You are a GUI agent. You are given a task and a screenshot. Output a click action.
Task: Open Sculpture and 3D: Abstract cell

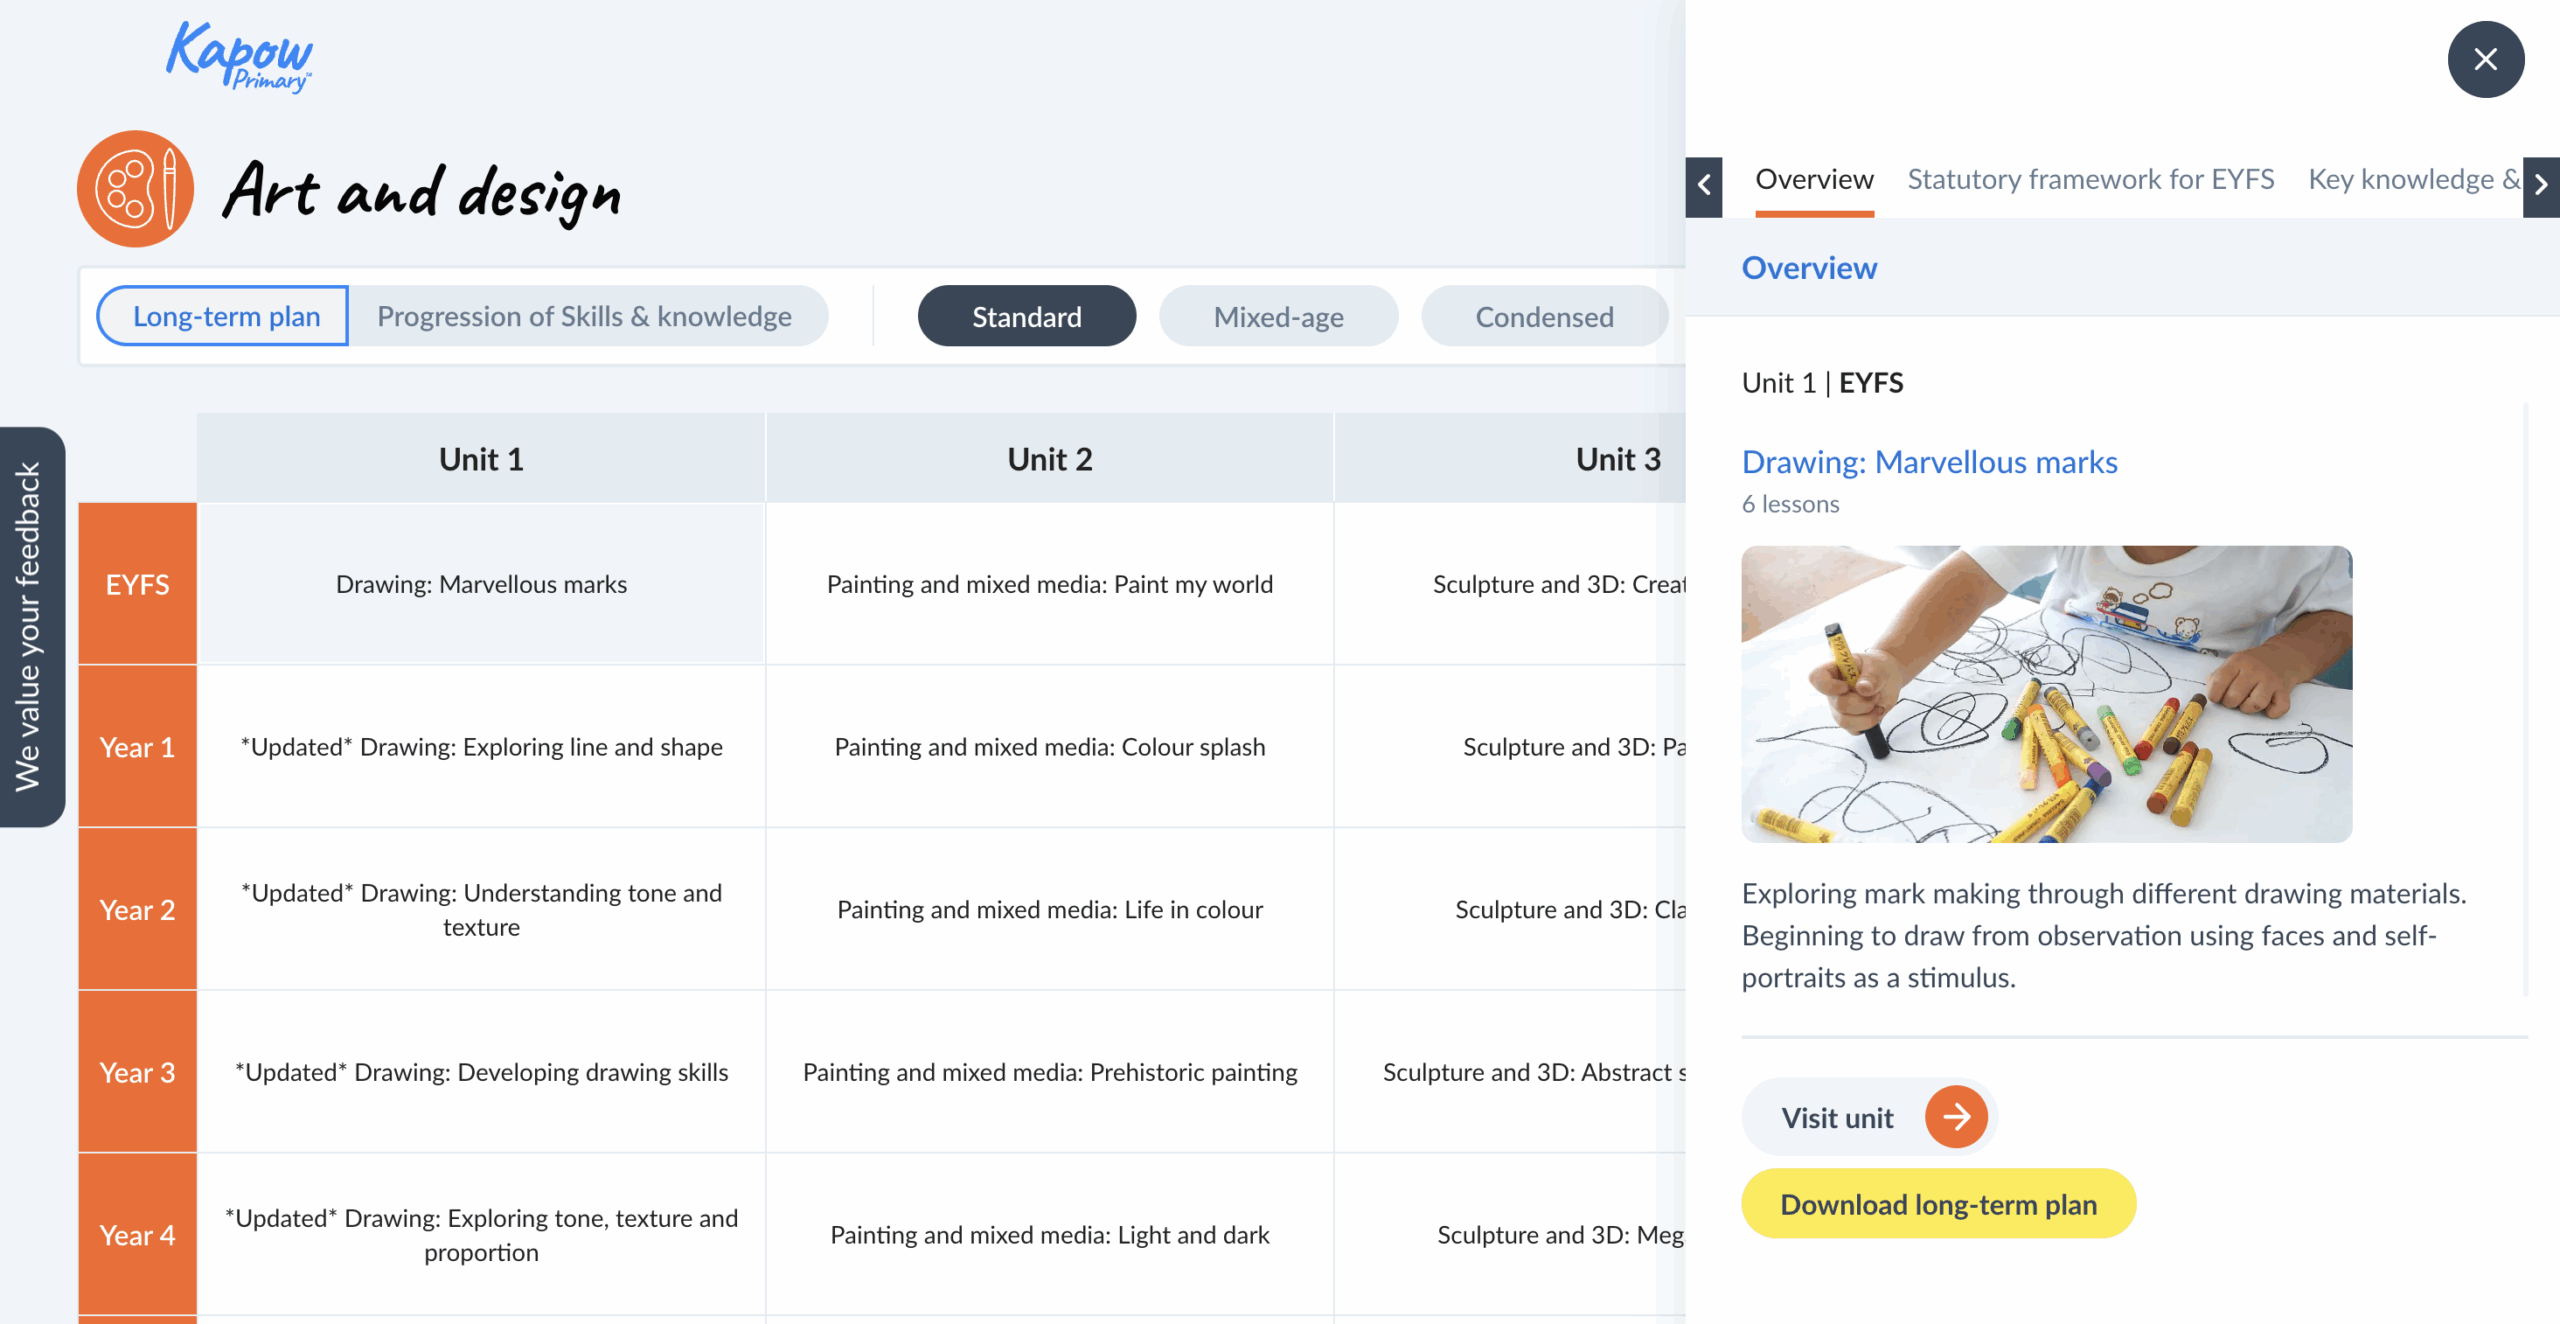click(x=1510, y=1072)
